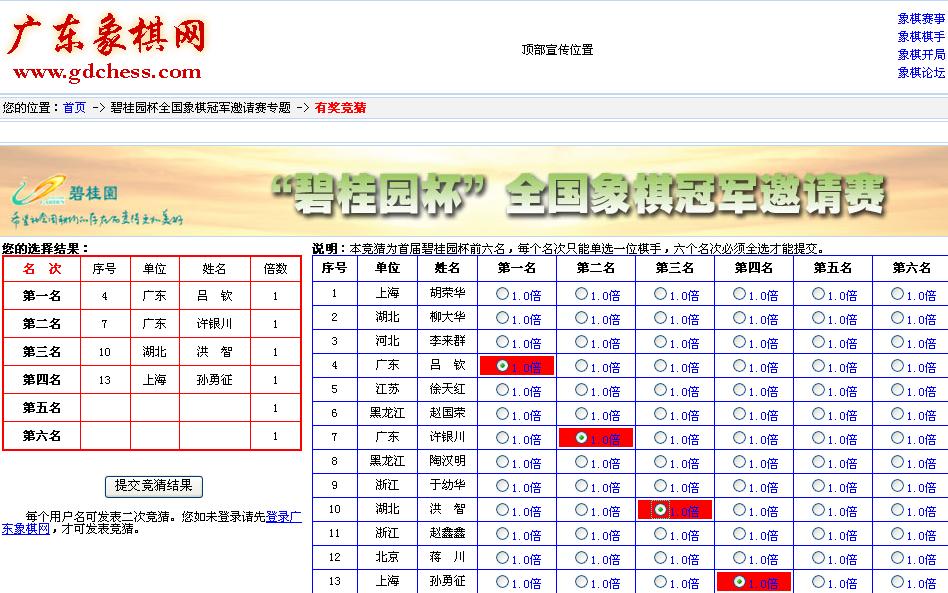Click 有奖竞猜 breadcrumb link
Image resolution: width=948 pixels, height=593 pixels.
click(x=340, y=108)
